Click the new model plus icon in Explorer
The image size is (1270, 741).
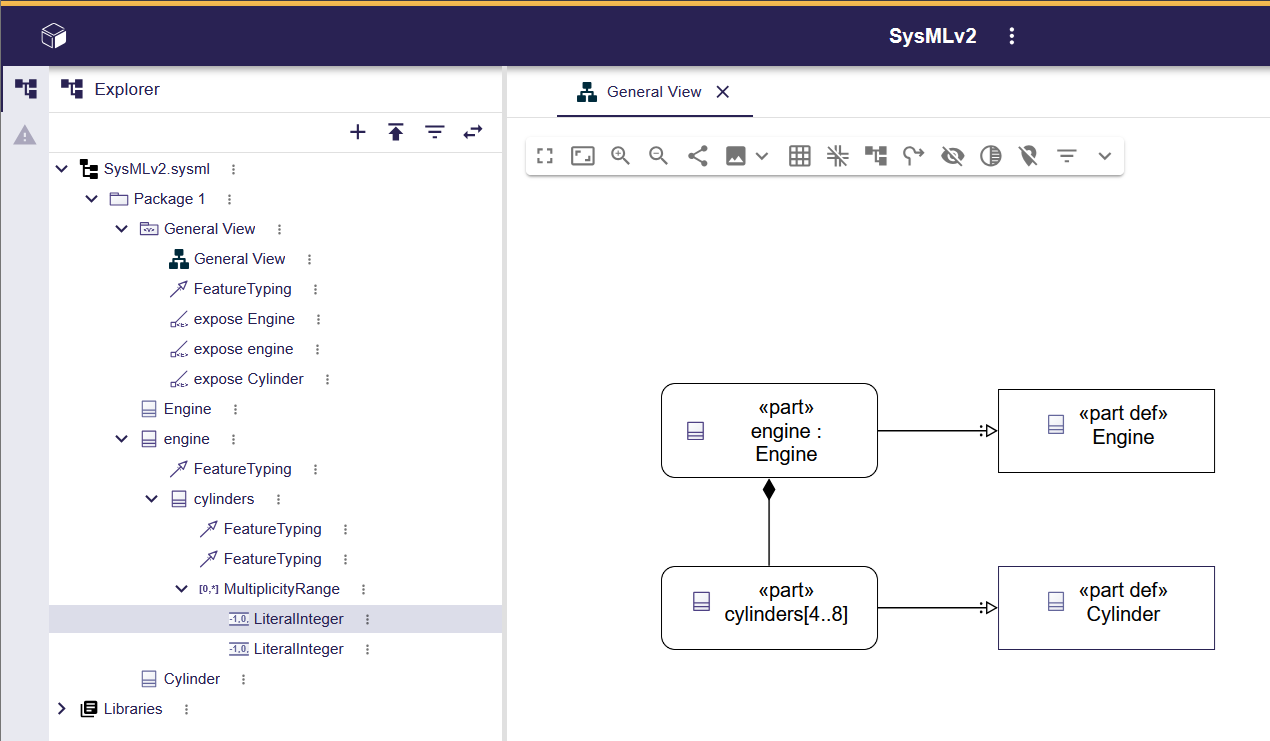point(358,132)
